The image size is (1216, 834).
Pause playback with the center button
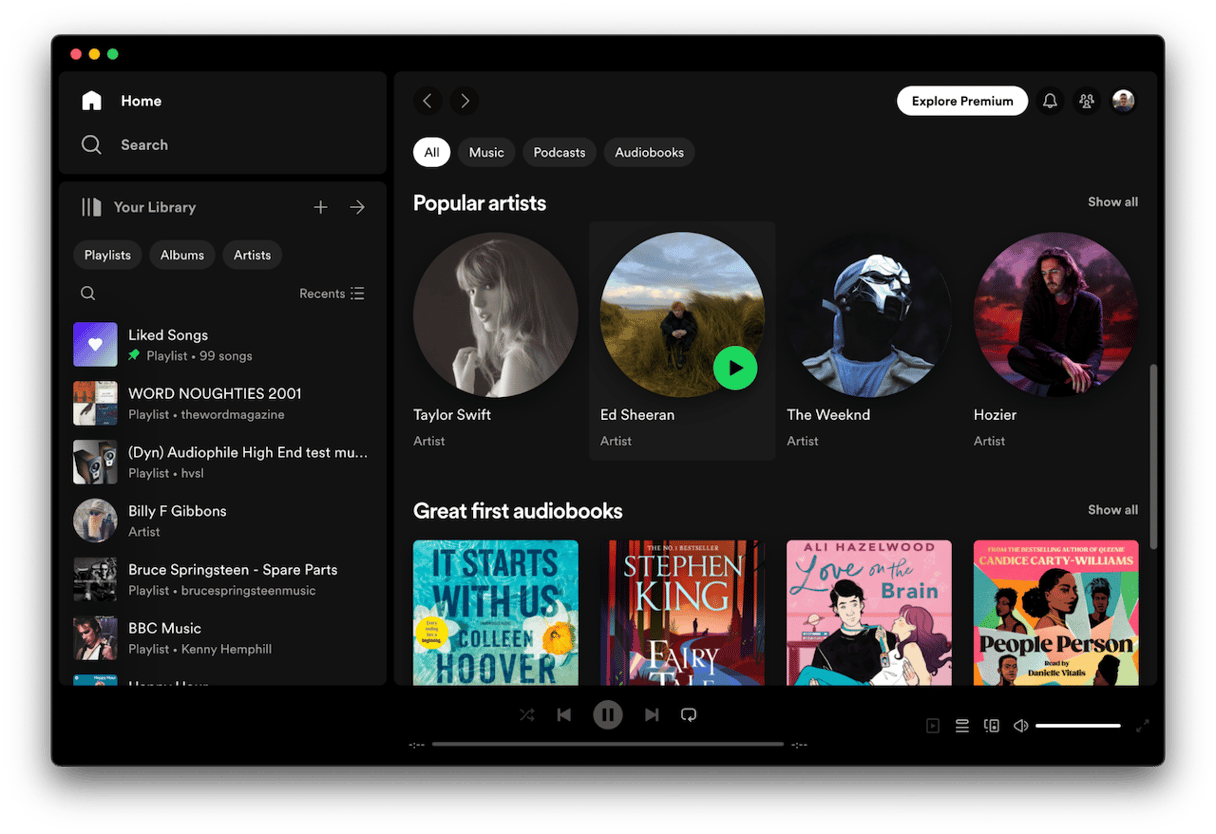pyautogui.click(x=607, y=715)
